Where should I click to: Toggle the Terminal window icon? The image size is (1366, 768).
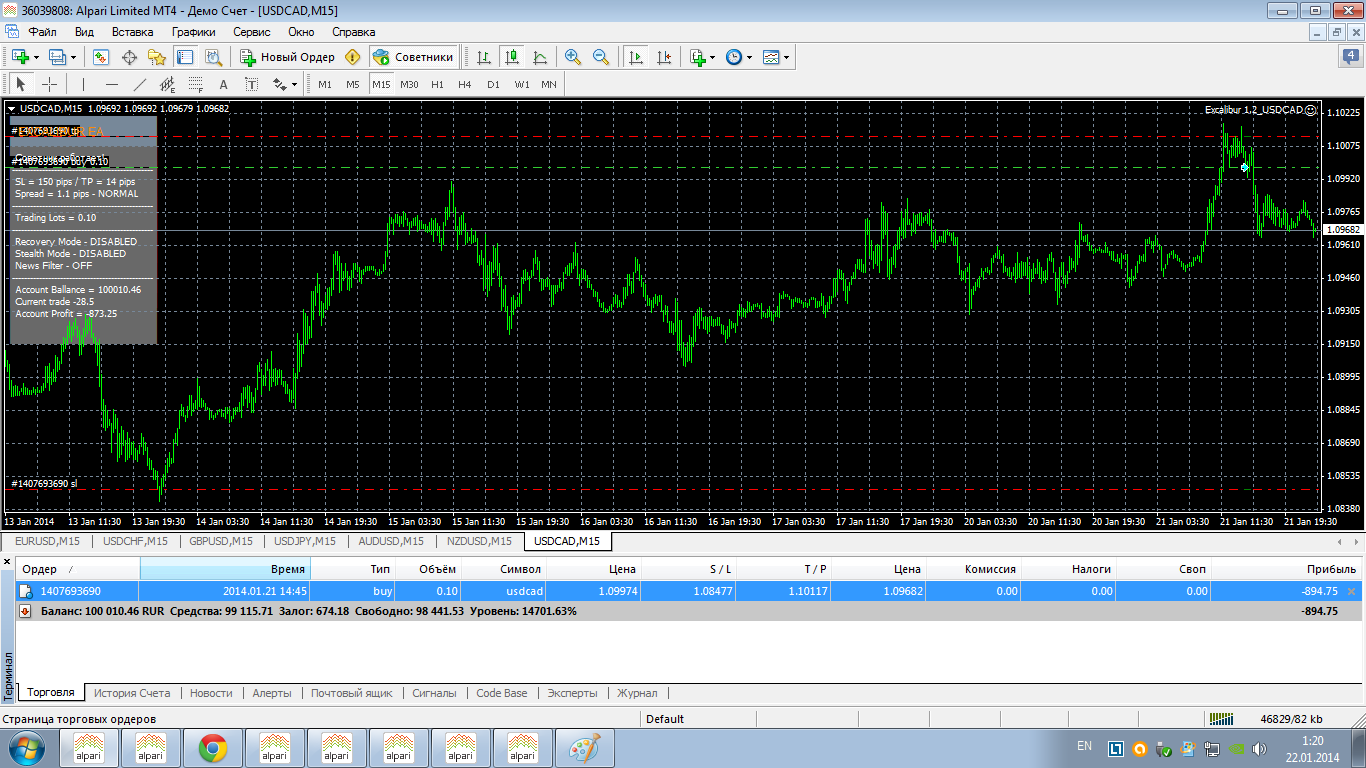coord(184,57)
